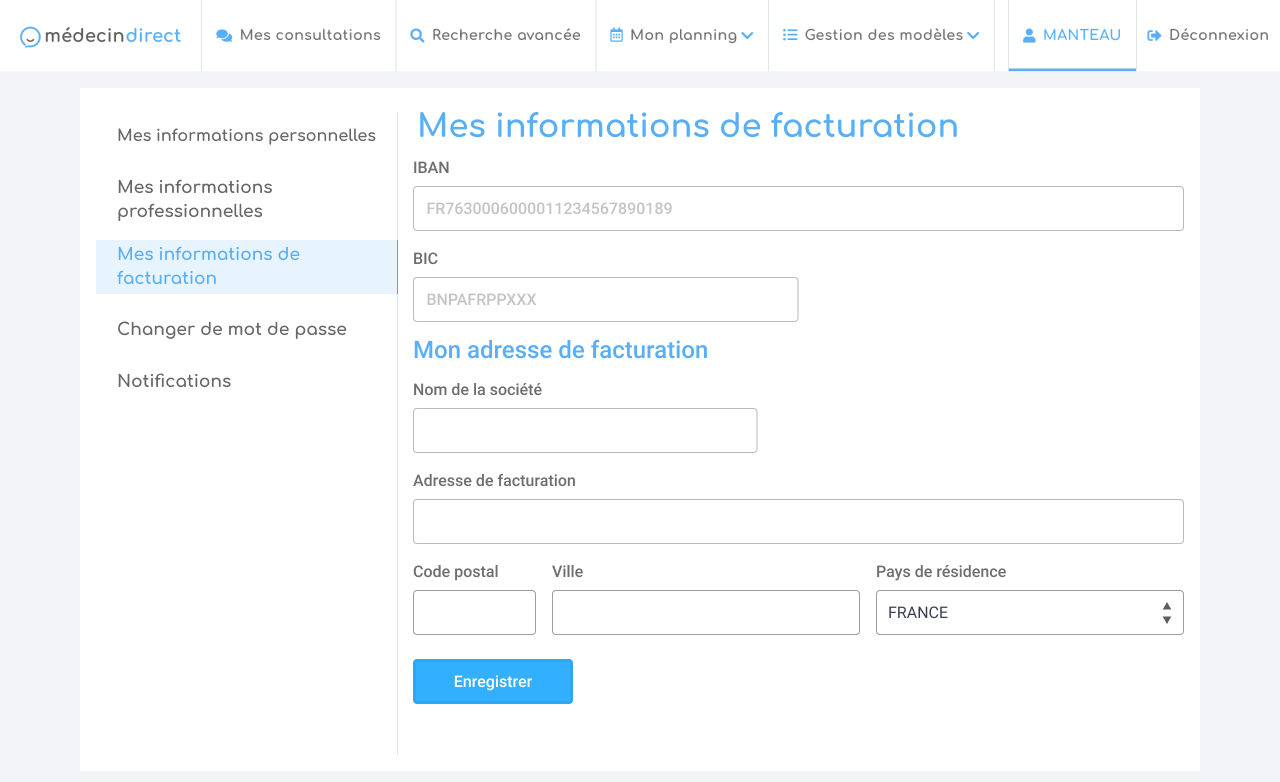Expand the Mon planning chevron
Screen dimensions: 1280x782
[x=747, y=36]
